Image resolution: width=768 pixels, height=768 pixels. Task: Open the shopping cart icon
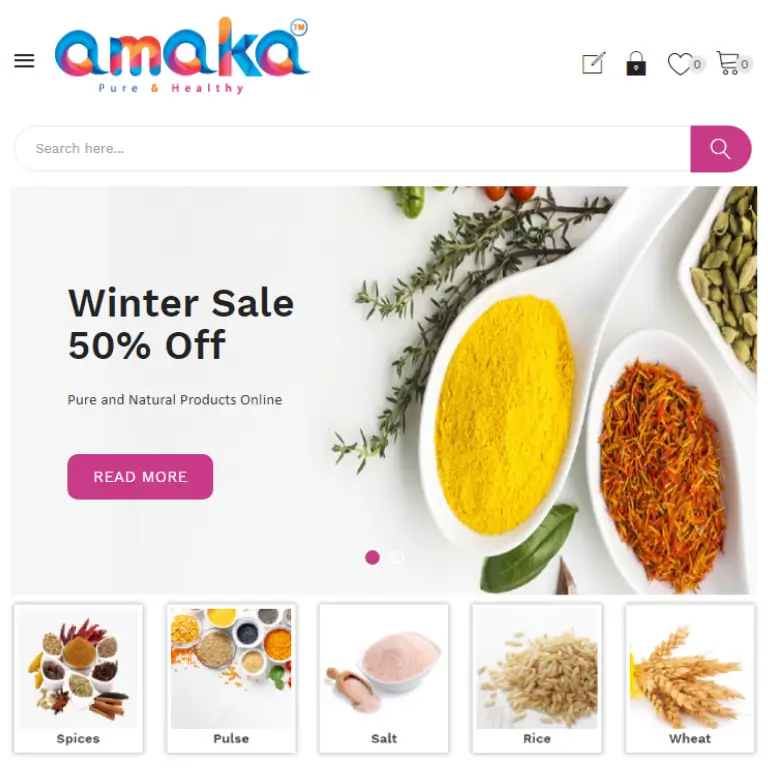(x=727, y=63)
